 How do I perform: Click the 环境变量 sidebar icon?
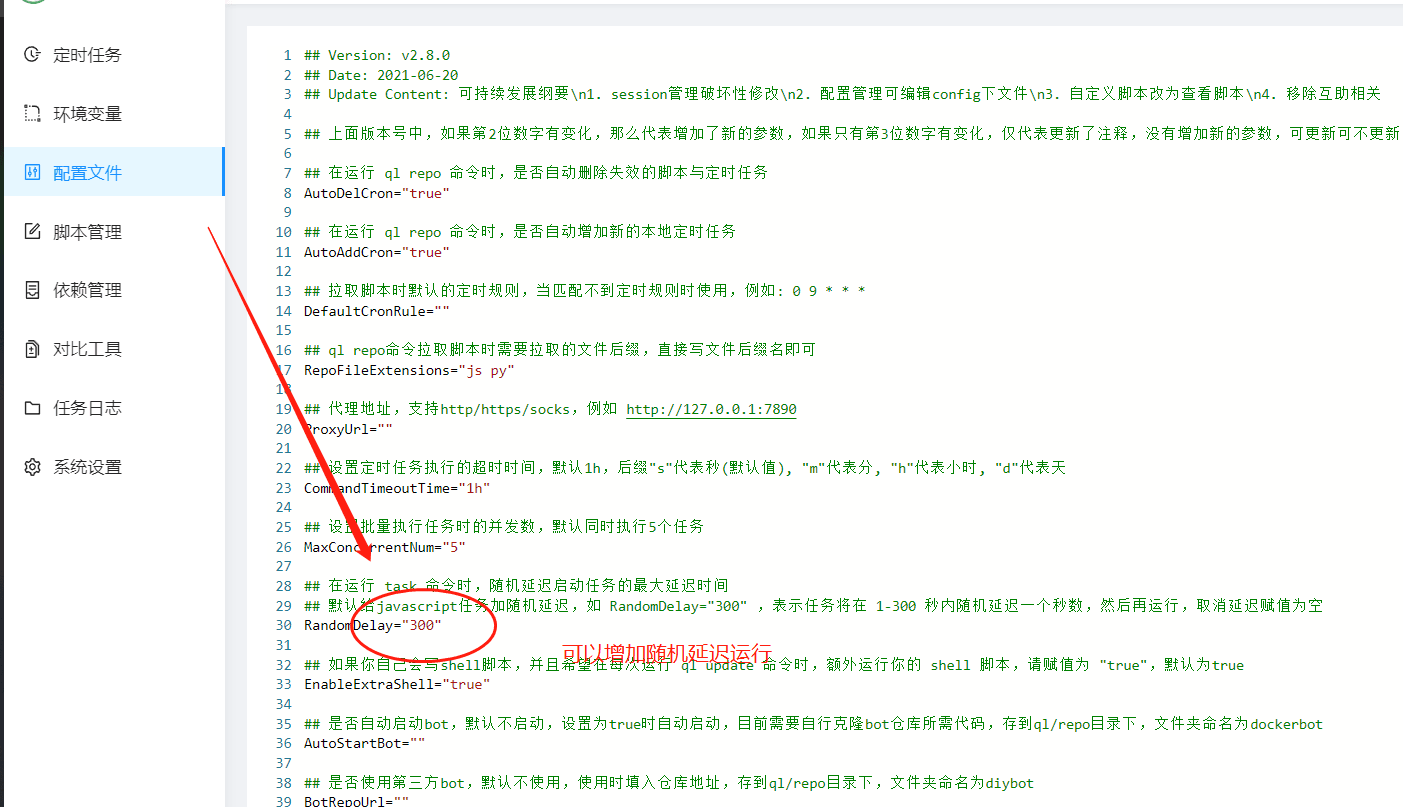tap(33, 114)
